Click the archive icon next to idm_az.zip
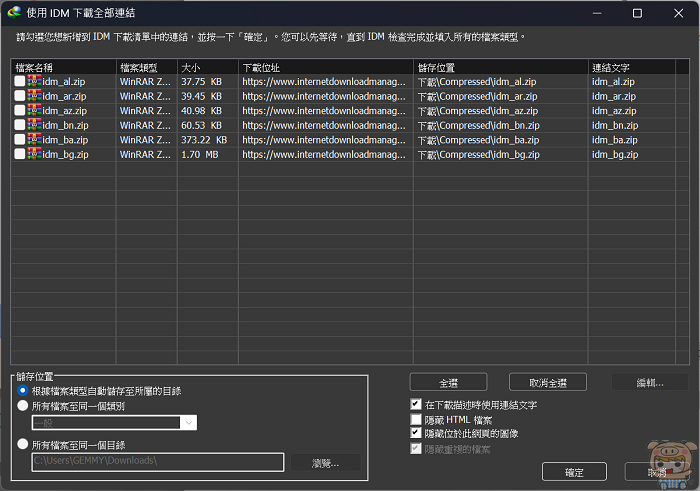700x491 pixels. point(35,111)
